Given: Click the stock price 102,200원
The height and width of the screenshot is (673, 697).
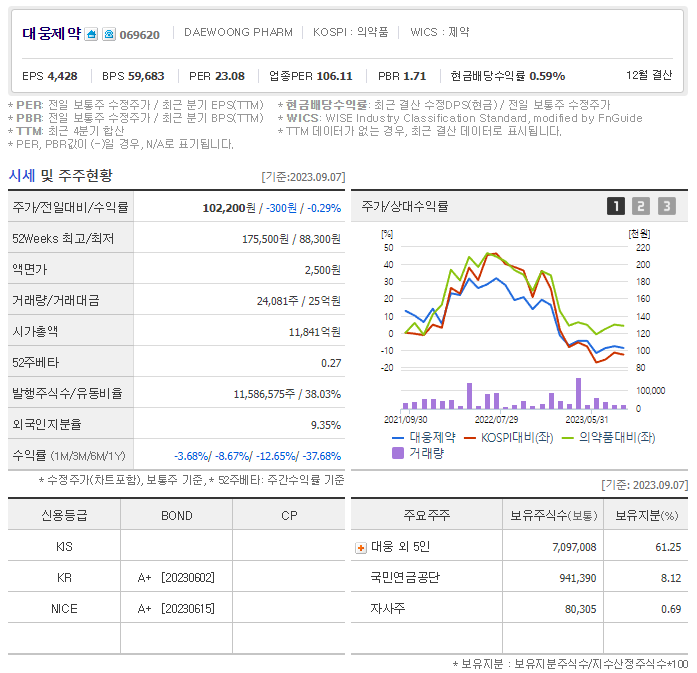Looking at the screenshot, I should [x=229, y=208].
